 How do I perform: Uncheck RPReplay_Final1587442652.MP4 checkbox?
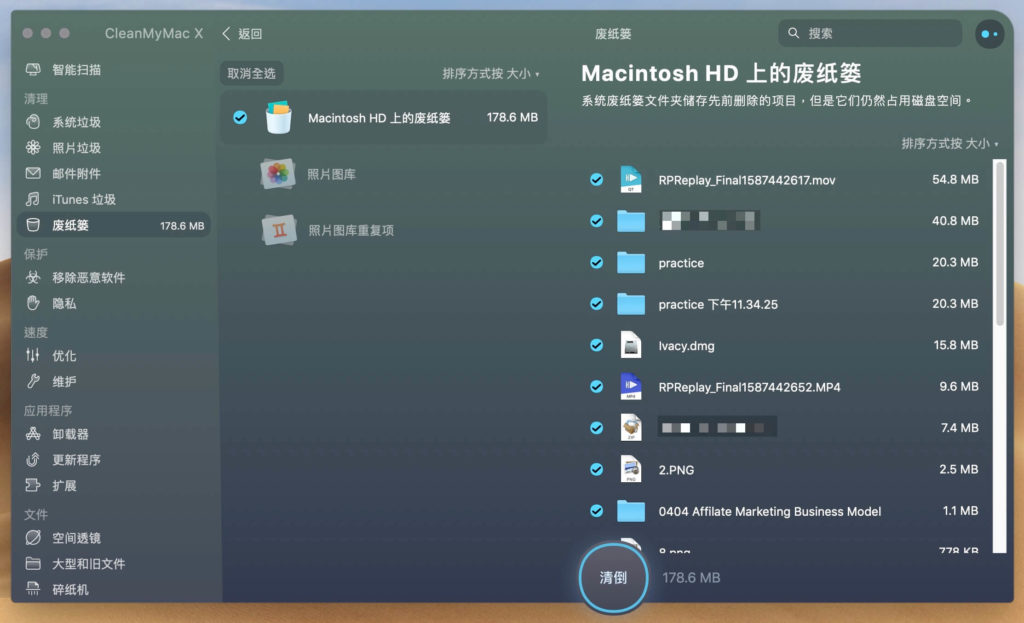pos(596,387)
